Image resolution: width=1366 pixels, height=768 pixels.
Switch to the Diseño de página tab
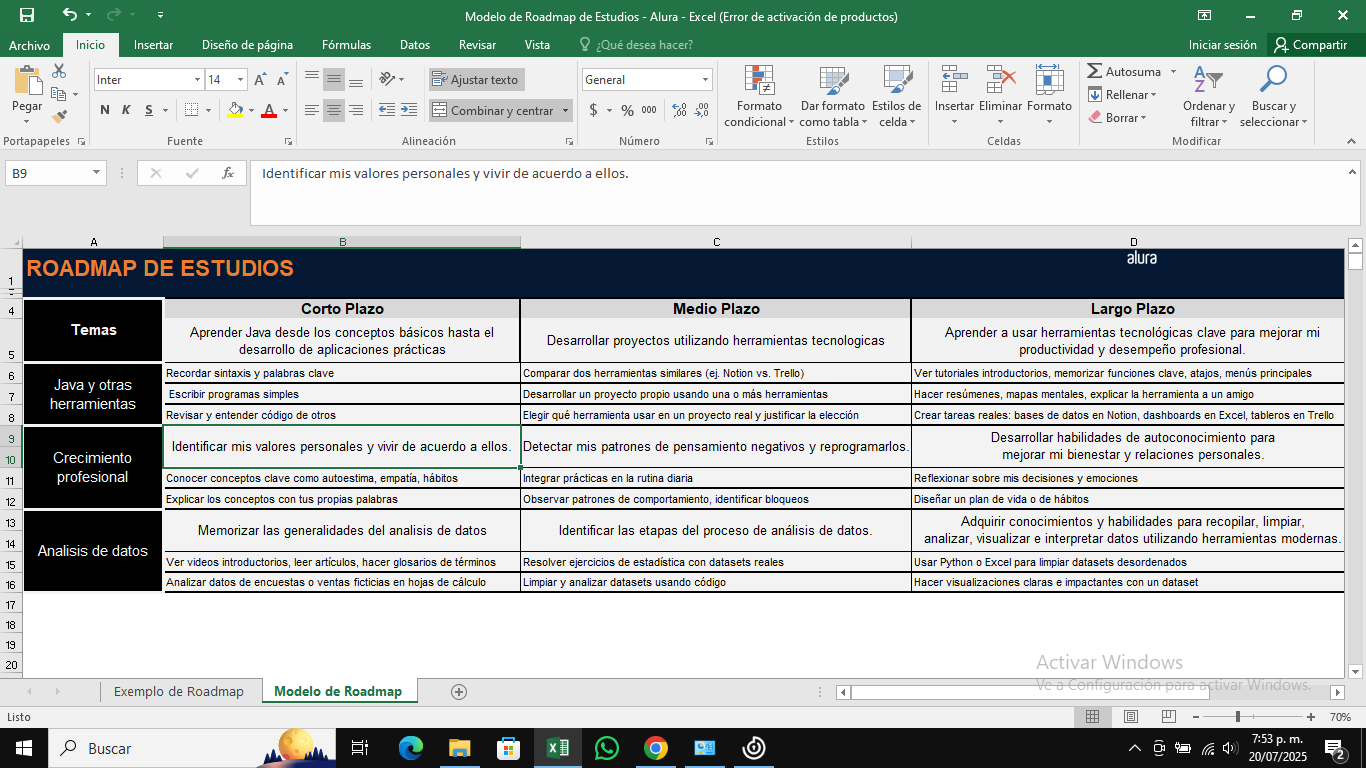pos(247,45)
